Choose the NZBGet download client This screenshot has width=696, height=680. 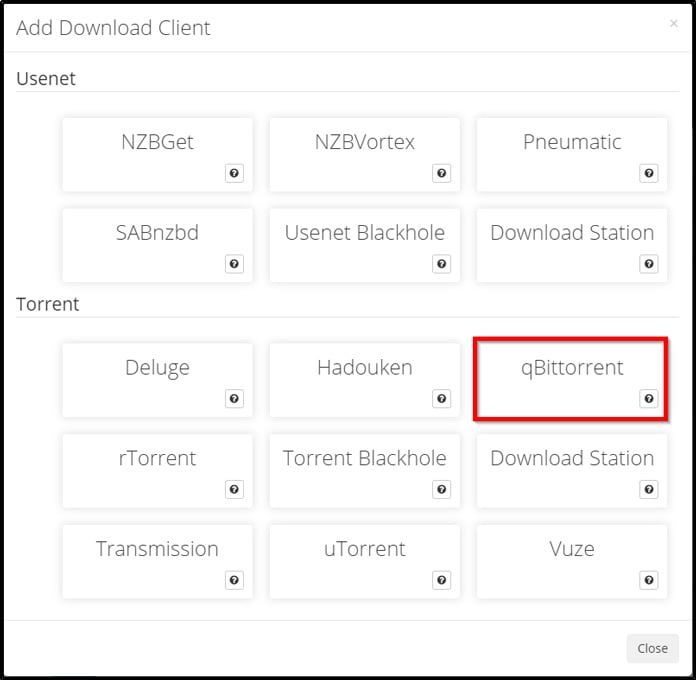(157, 154)
